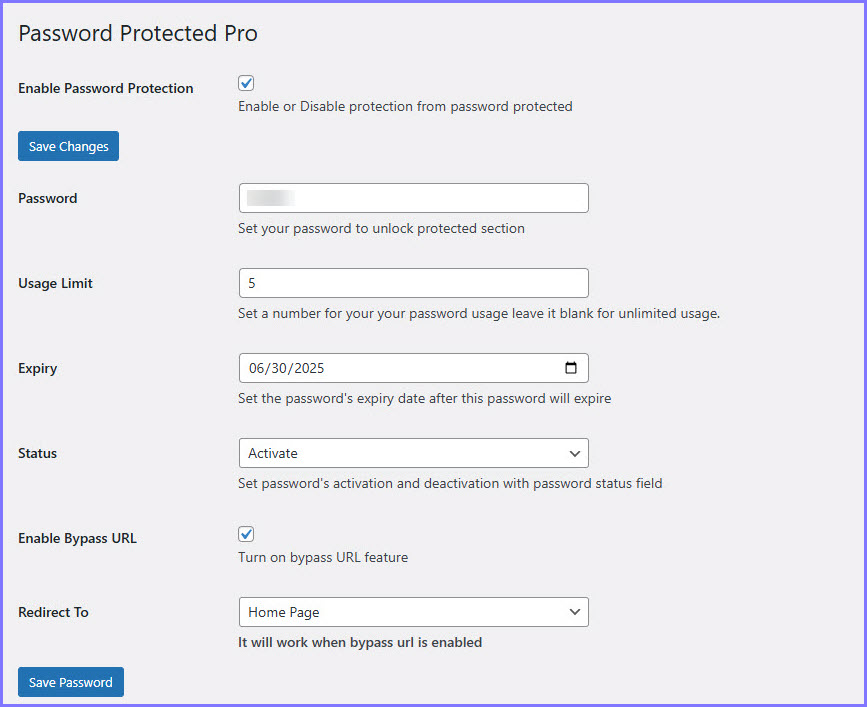The image size is (867, 707).
Task: Uncheck the Enable Password Protection checkbox
Action: 246,84
